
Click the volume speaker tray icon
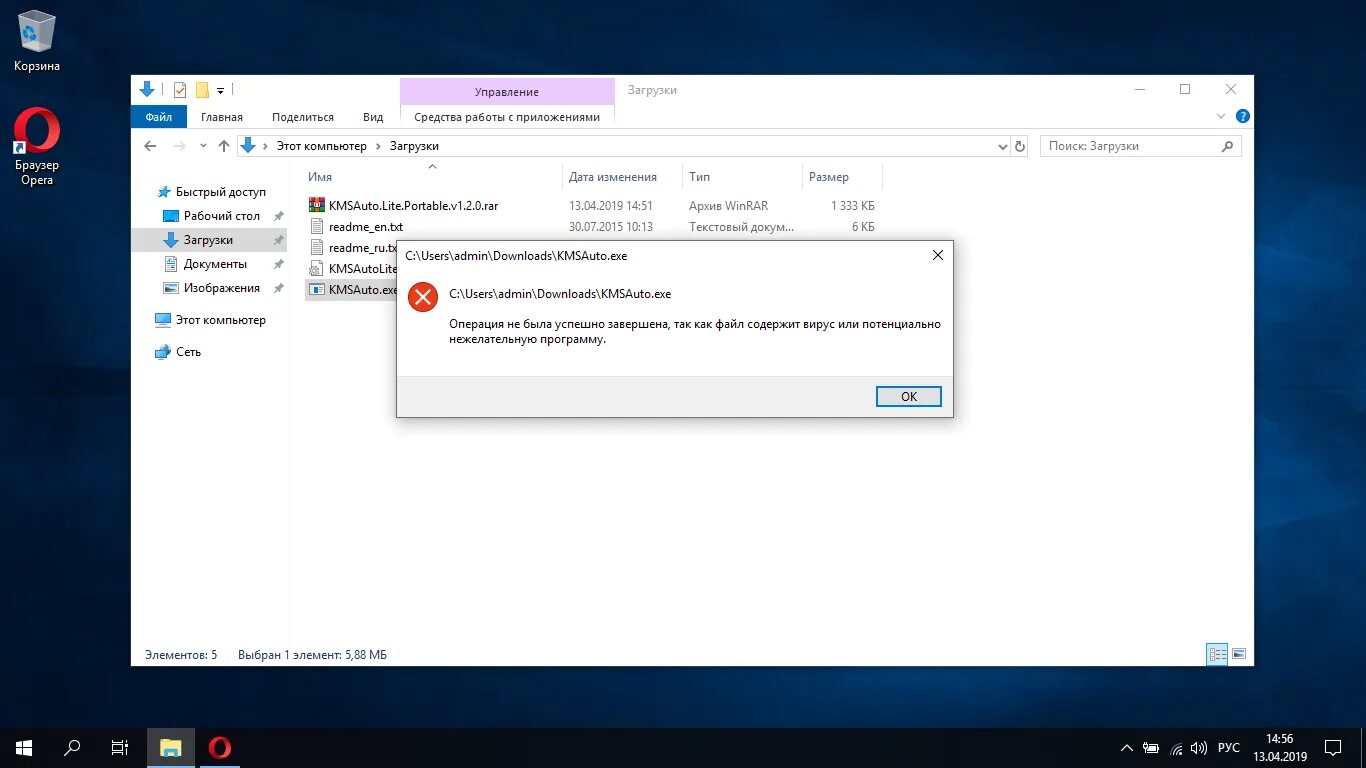coord(1198,748)
